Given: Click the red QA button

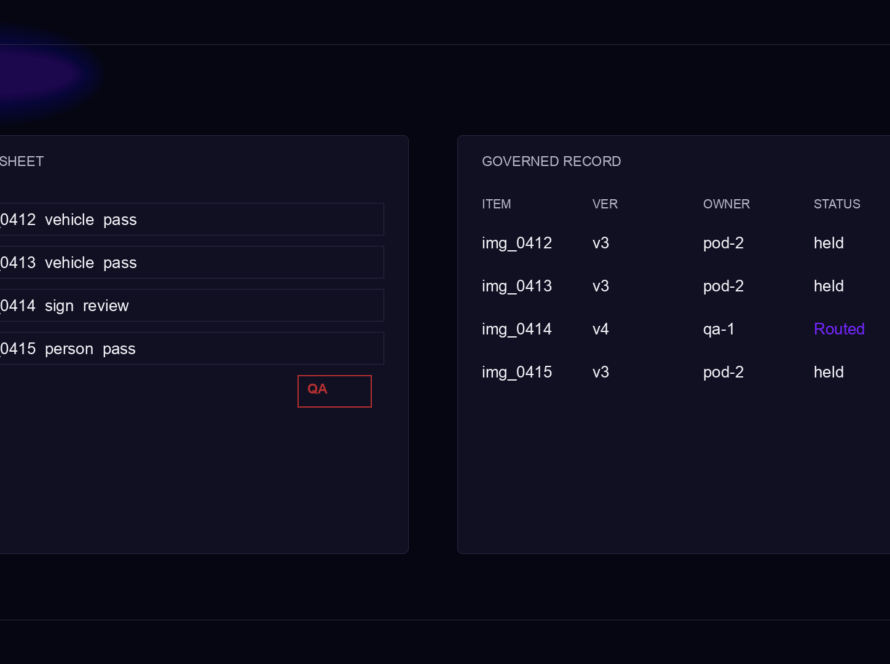Looking at the screenshot, I should pos(334,391).
